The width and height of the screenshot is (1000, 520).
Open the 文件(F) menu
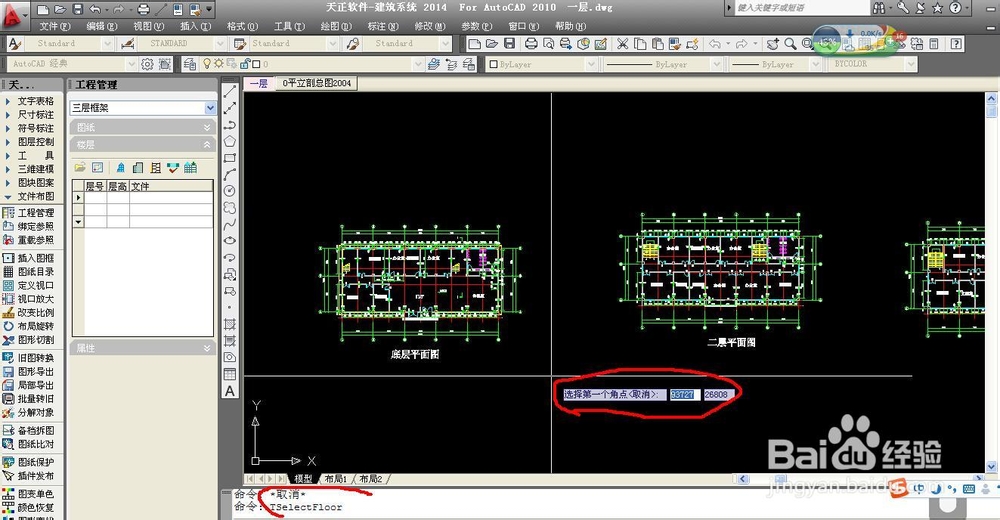(x=54, y=26)
